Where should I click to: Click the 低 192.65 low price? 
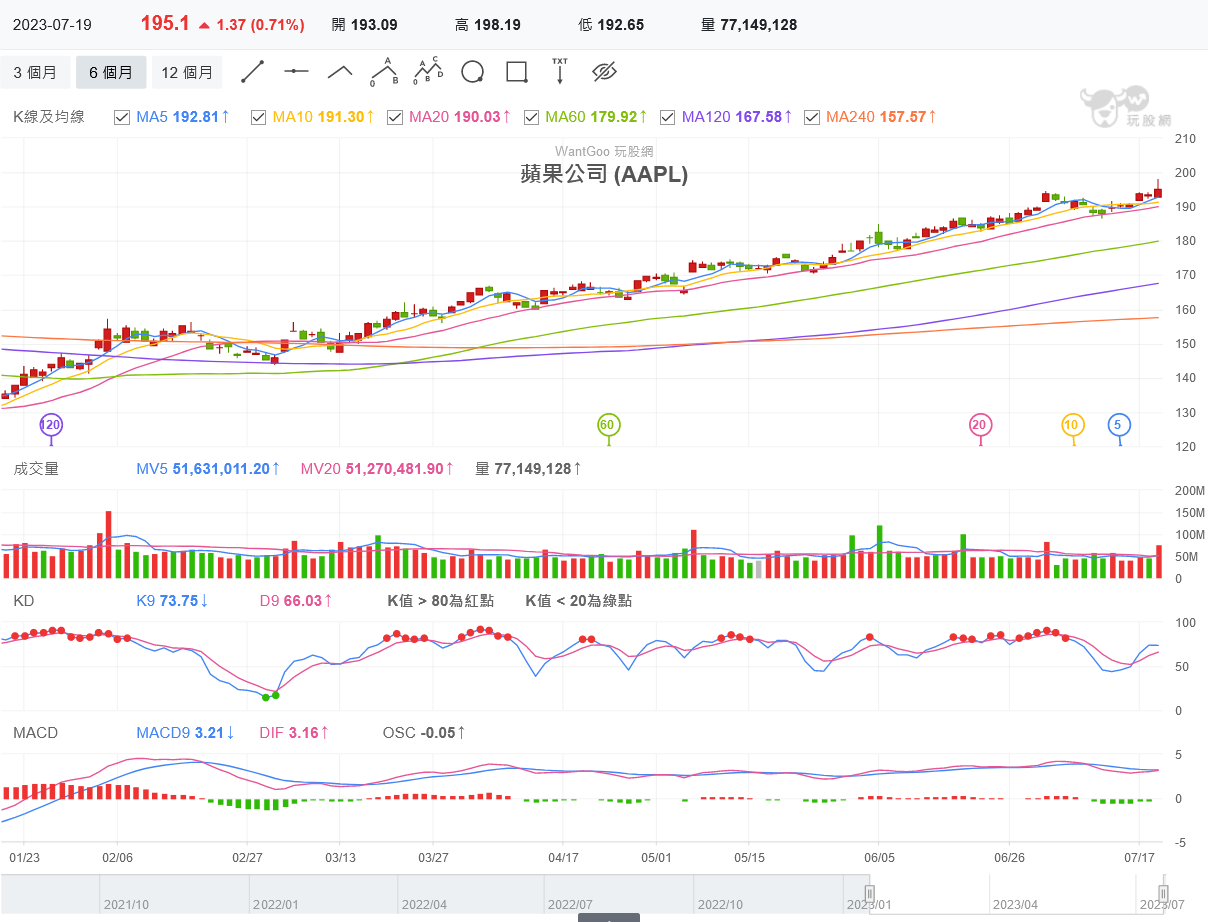coord(612,25)
